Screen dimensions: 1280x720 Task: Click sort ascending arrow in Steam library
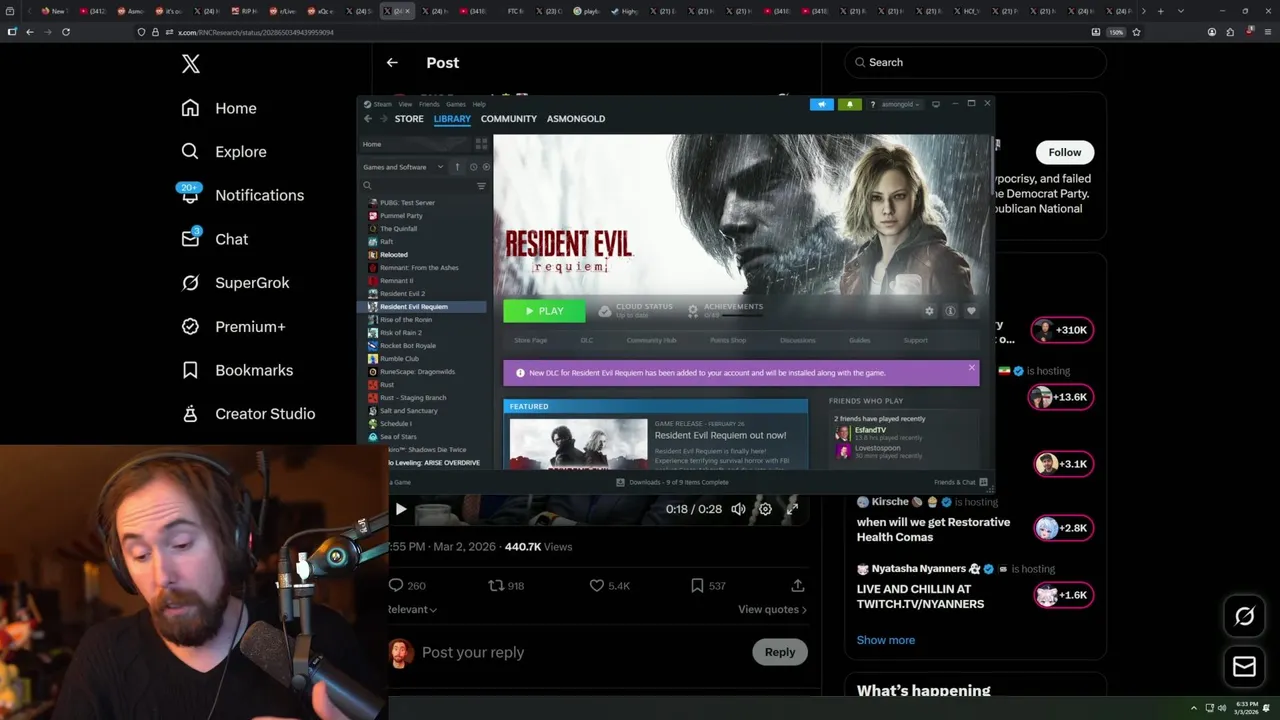pos(457,167)
